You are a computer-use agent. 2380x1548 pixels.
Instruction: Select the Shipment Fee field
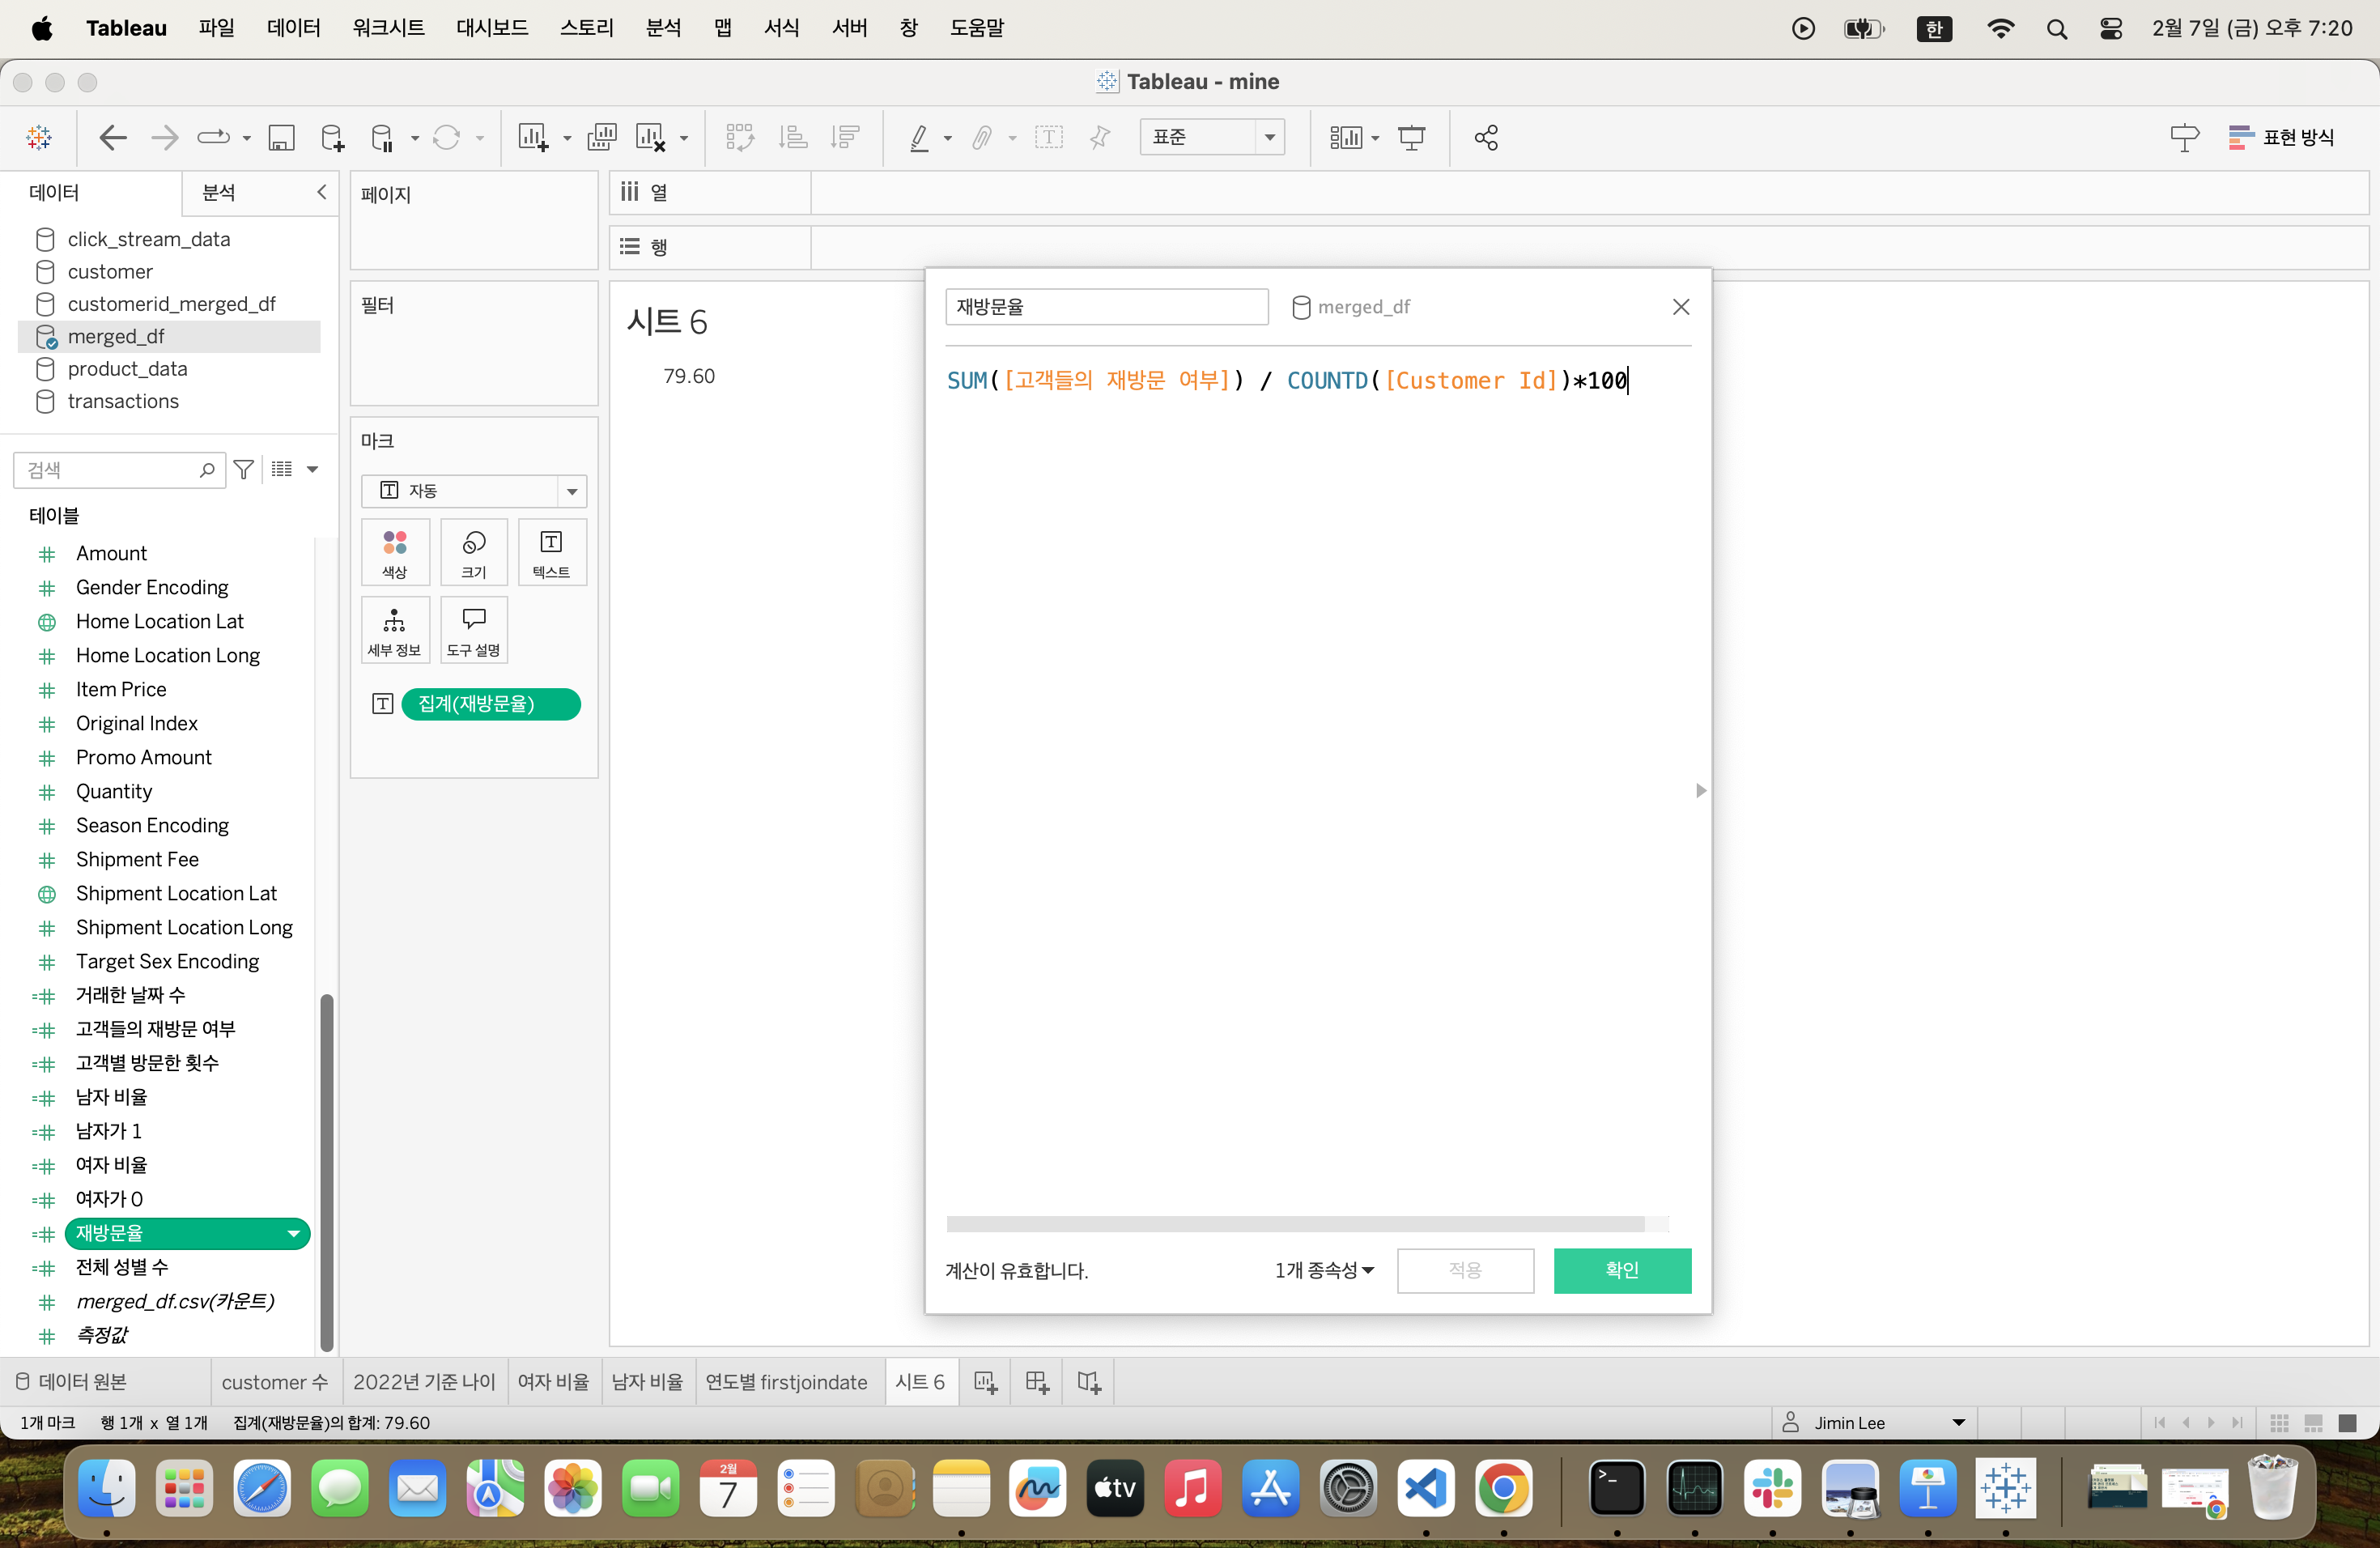pyautogui.click(x=137, y=859)
